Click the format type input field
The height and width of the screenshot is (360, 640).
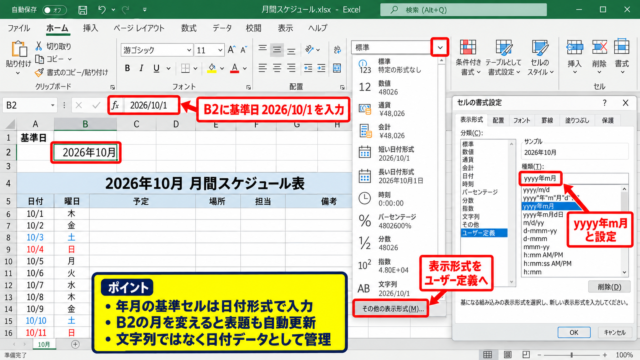pyautogui.click(x=575, y=178)
